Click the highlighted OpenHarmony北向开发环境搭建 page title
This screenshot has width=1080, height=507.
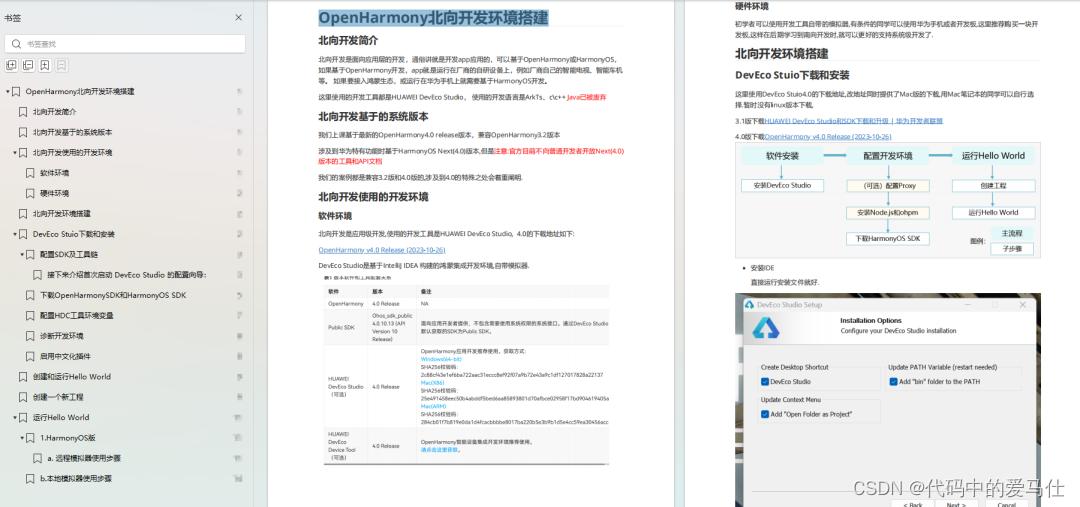point(433,17)
